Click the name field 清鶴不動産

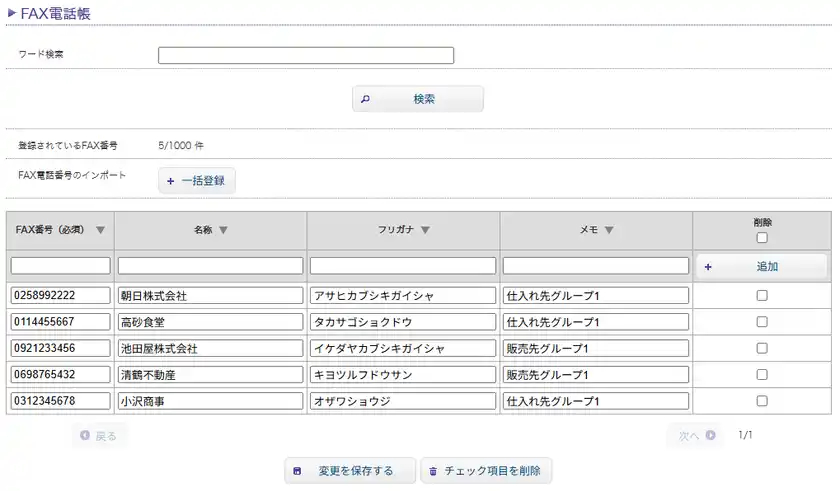211,374
